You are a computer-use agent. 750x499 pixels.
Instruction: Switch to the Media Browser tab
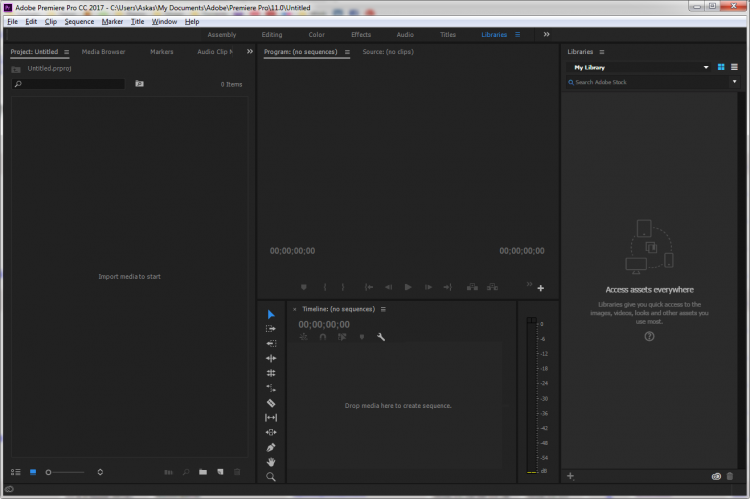103,51
